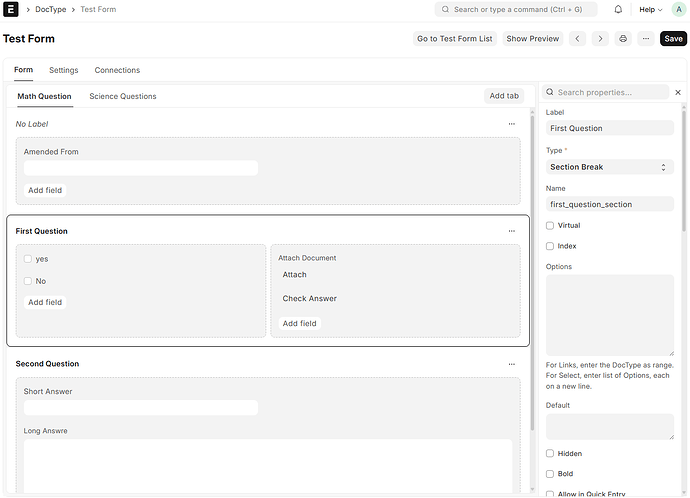This screenshot has height=498, width=690.
Task: Enable the Index checkbox
Action: 550,246
